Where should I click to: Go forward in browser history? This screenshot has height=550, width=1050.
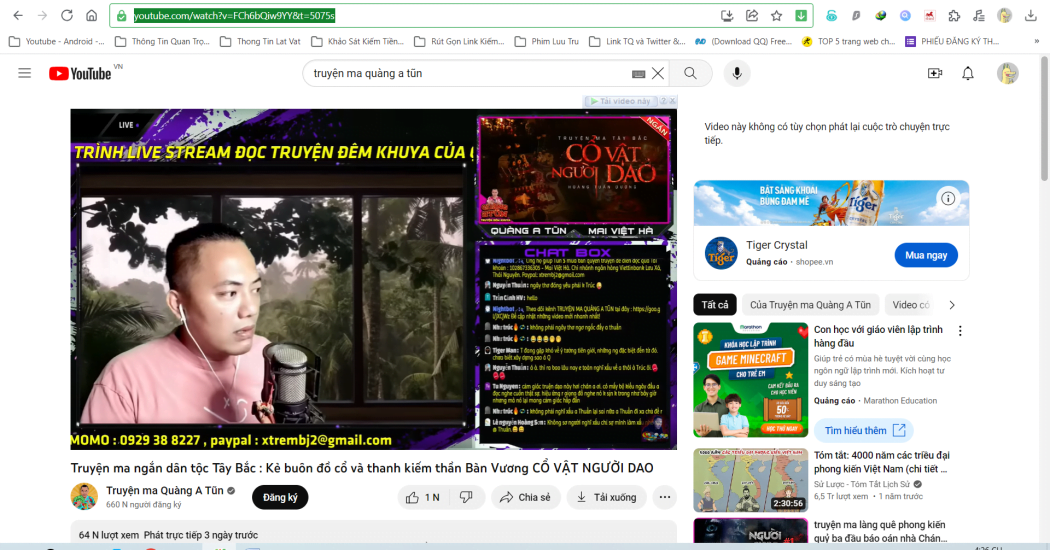click(x=42, y=15)
